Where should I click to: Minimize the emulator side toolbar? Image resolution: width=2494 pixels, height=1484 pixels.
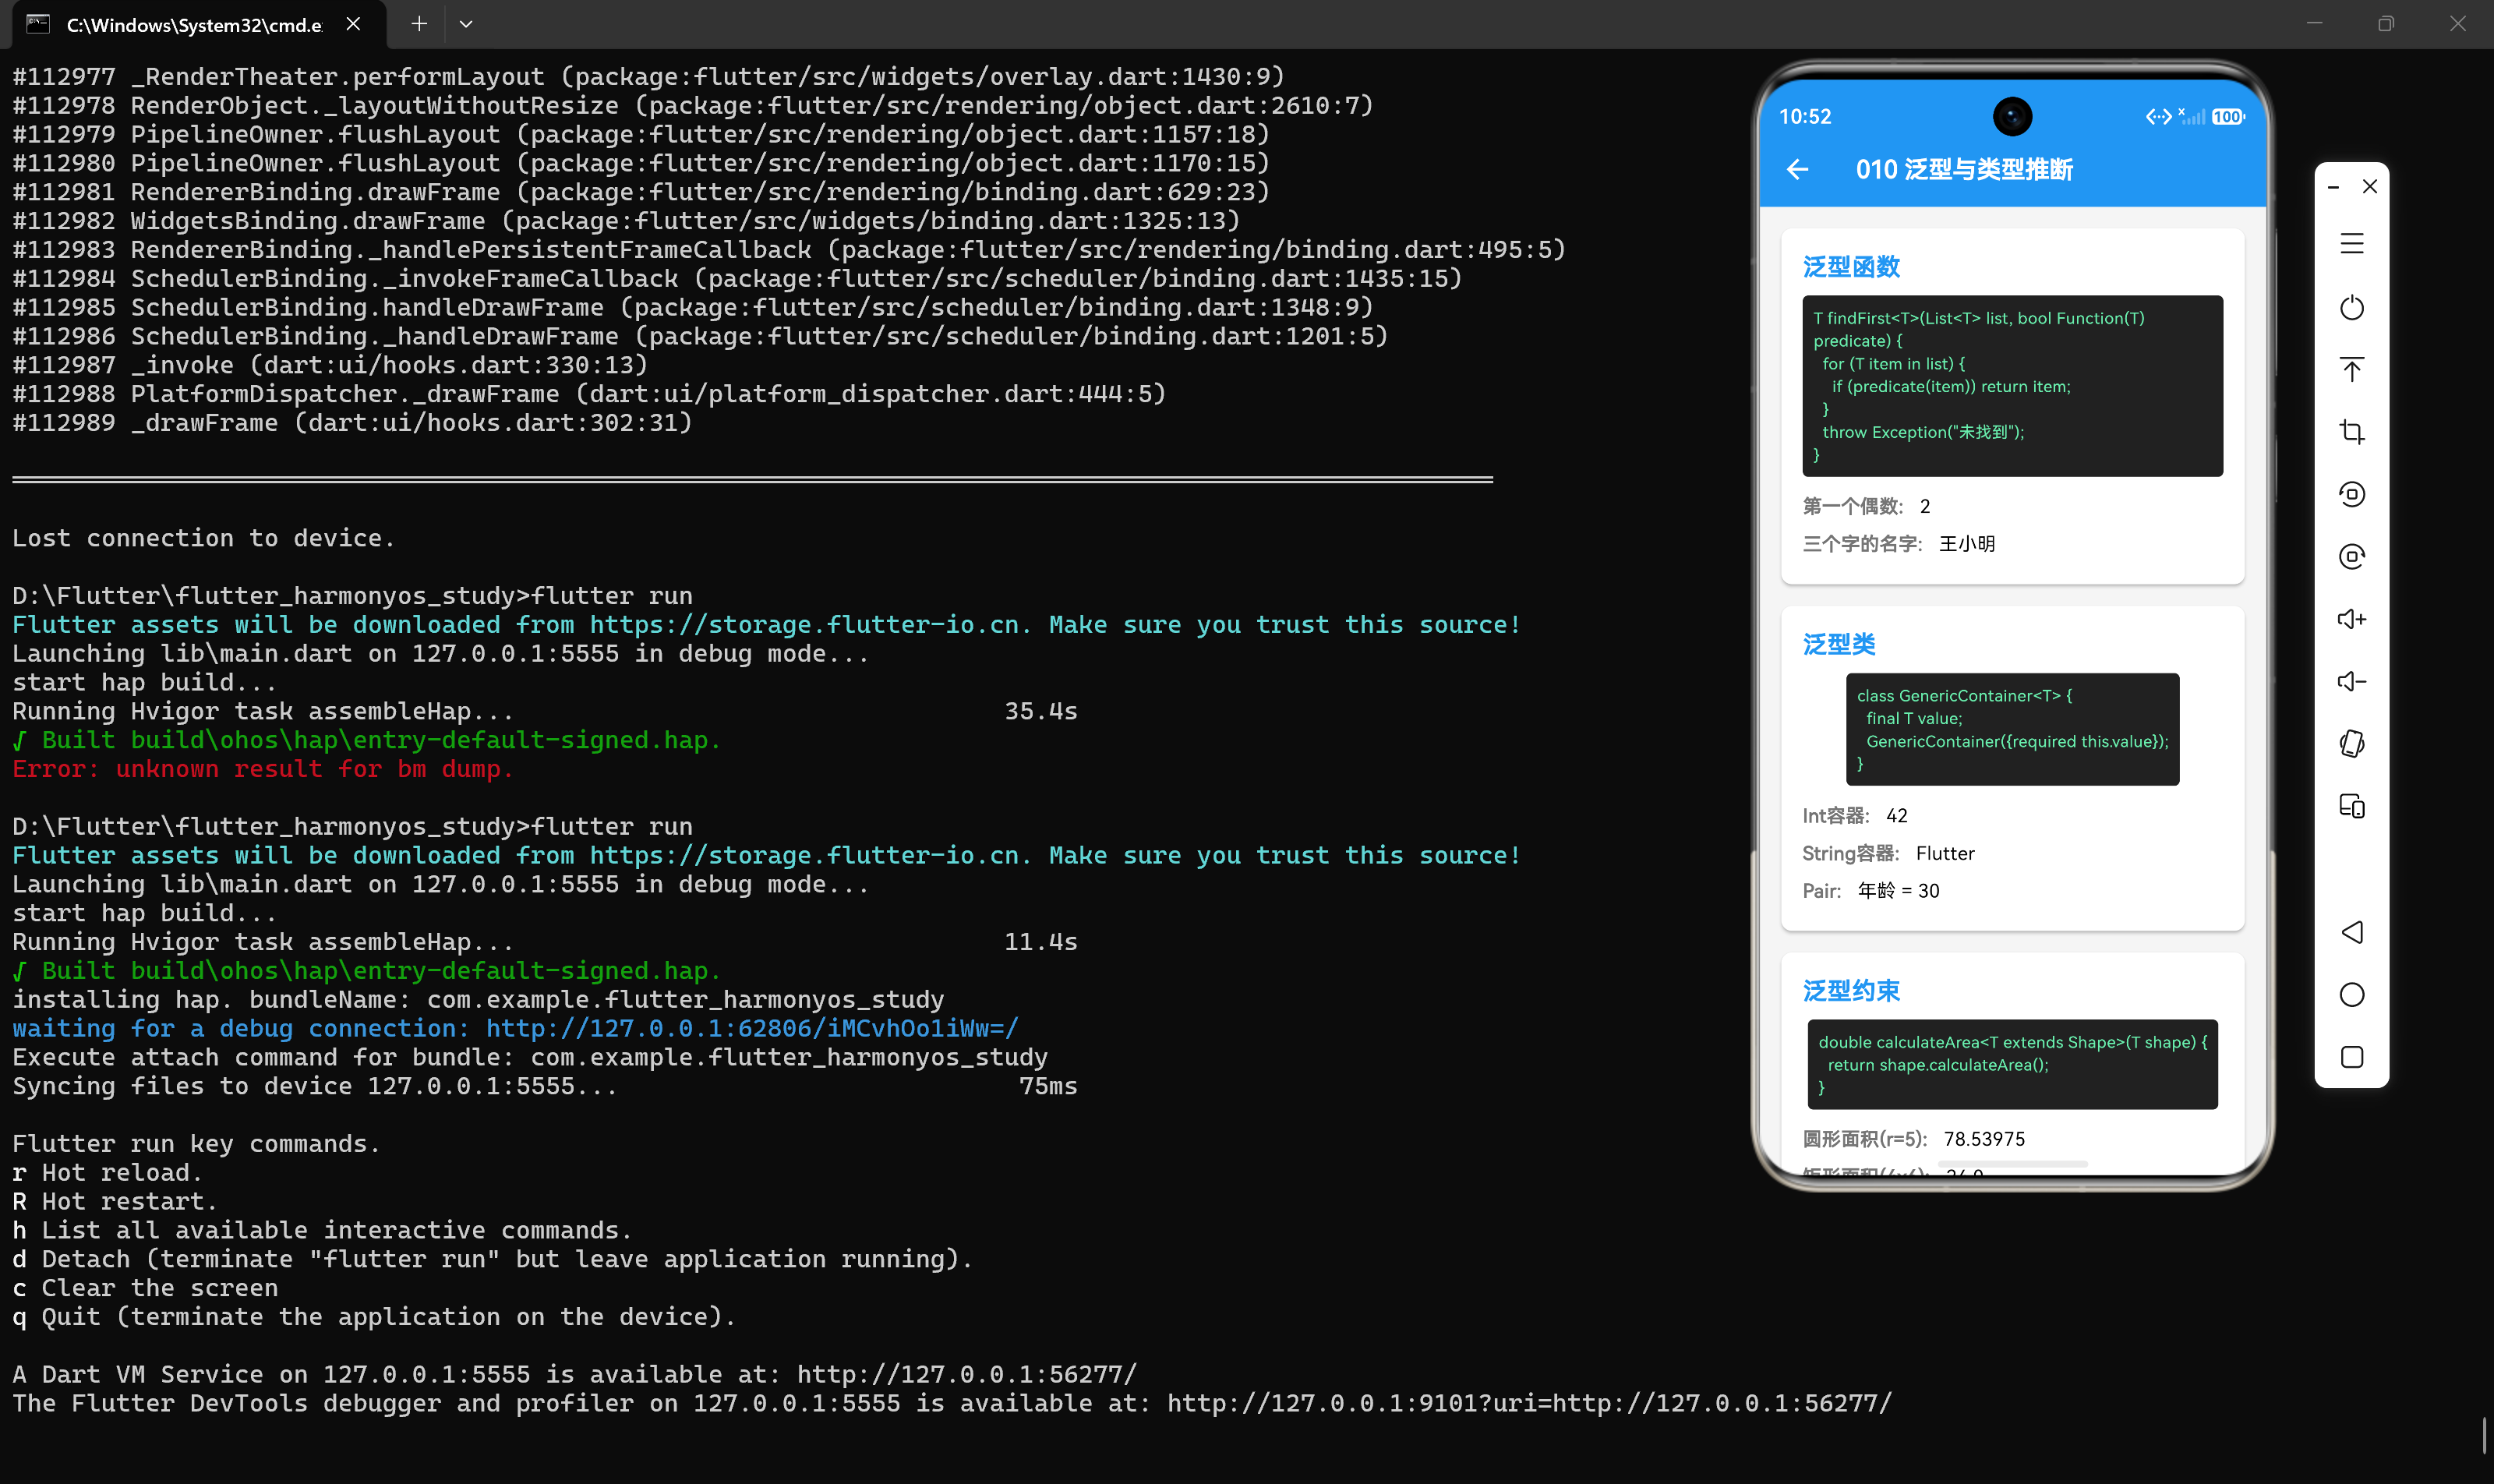tap(2333, 187)
